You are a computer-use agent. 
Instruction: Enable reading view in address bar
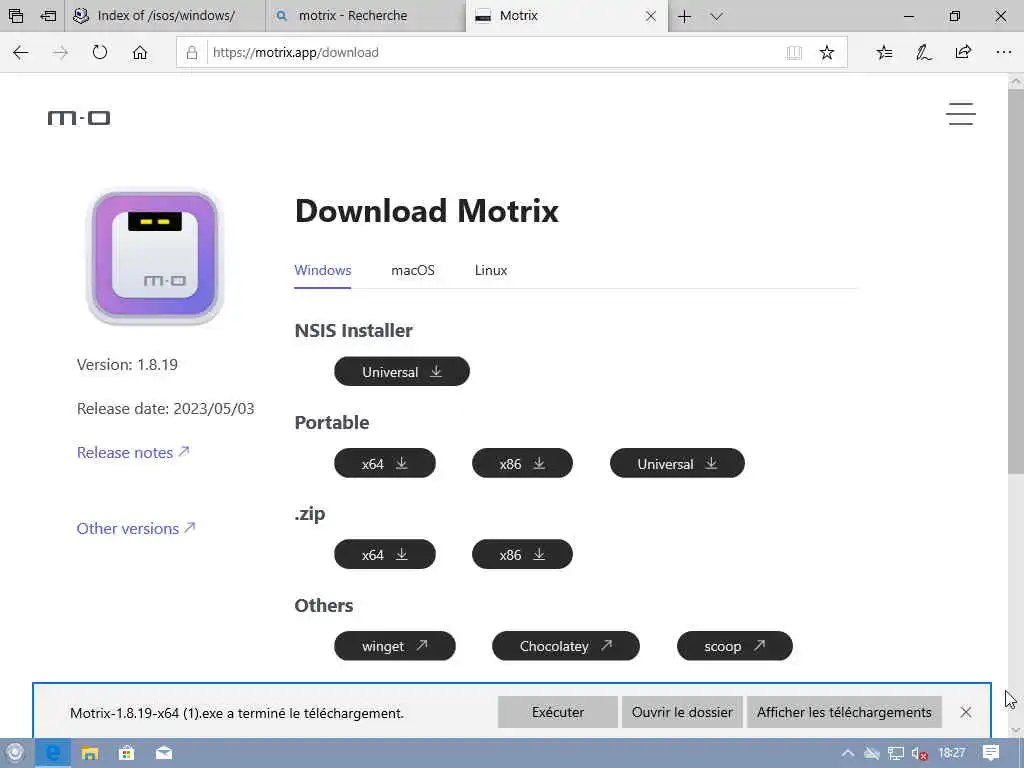(794, 53)
